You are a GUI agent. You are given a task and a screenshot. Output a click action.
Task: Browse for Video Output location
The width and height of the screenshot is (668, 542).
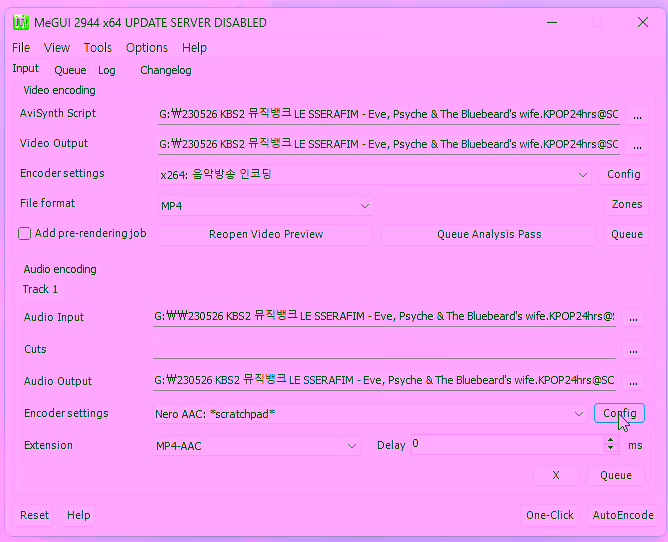[637, 145]
